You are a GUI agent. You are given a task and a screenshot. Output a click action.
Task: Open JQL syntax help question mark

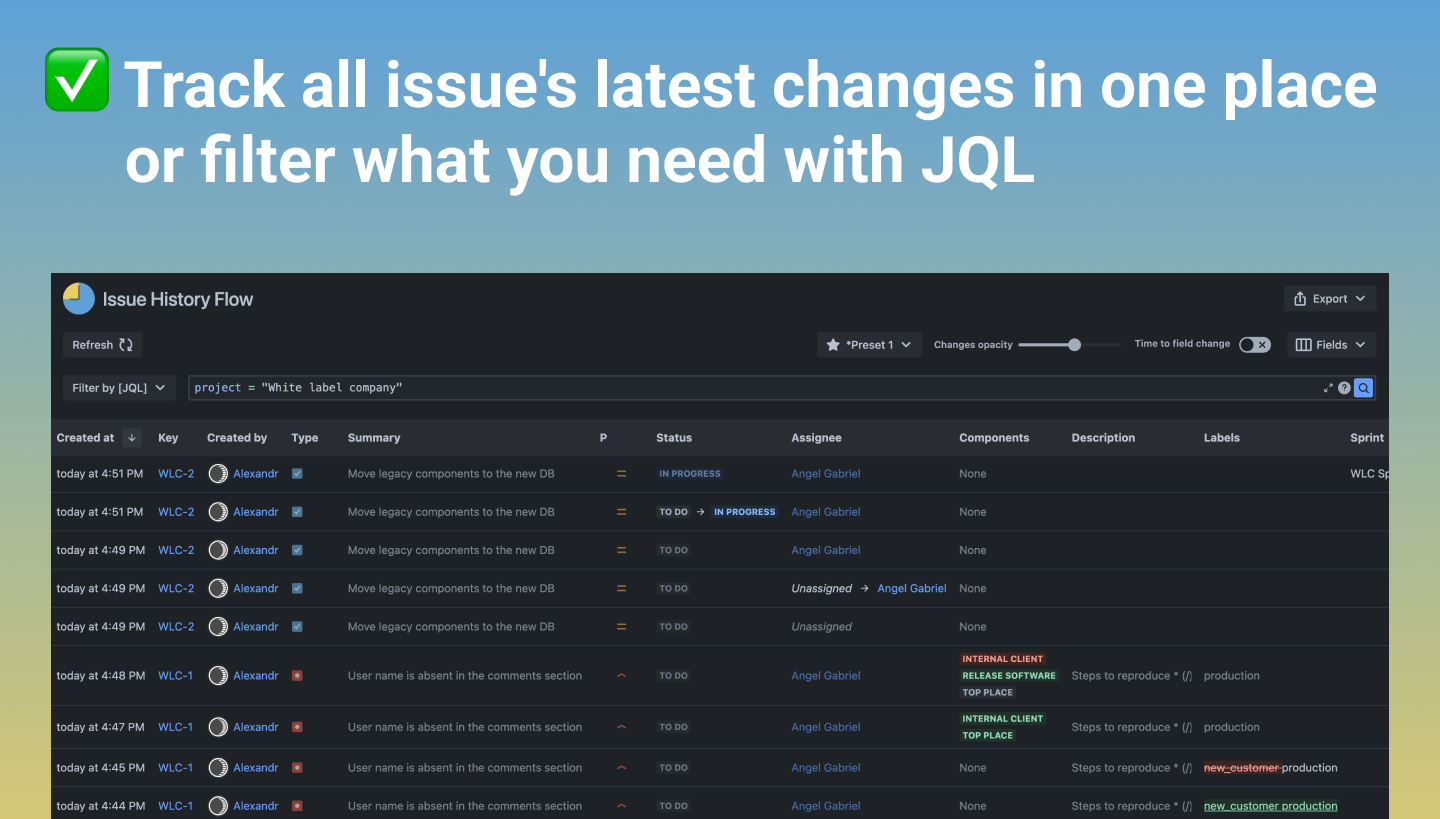(x=1344, y=388)
